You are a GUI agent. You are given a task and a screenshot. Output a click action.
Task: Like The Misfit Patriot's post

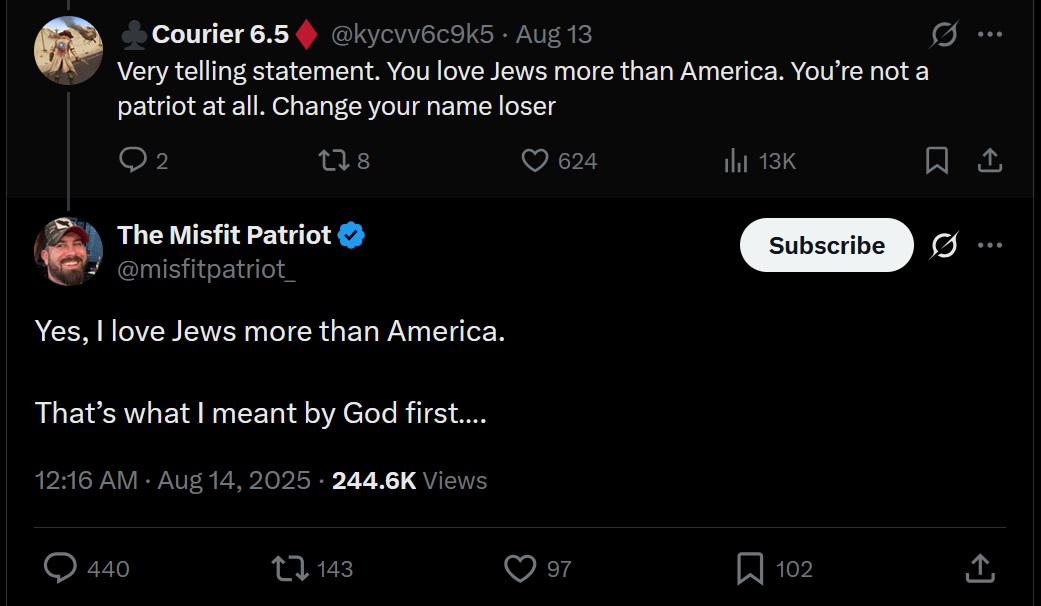pyautogui.click(x=520, y=569)
